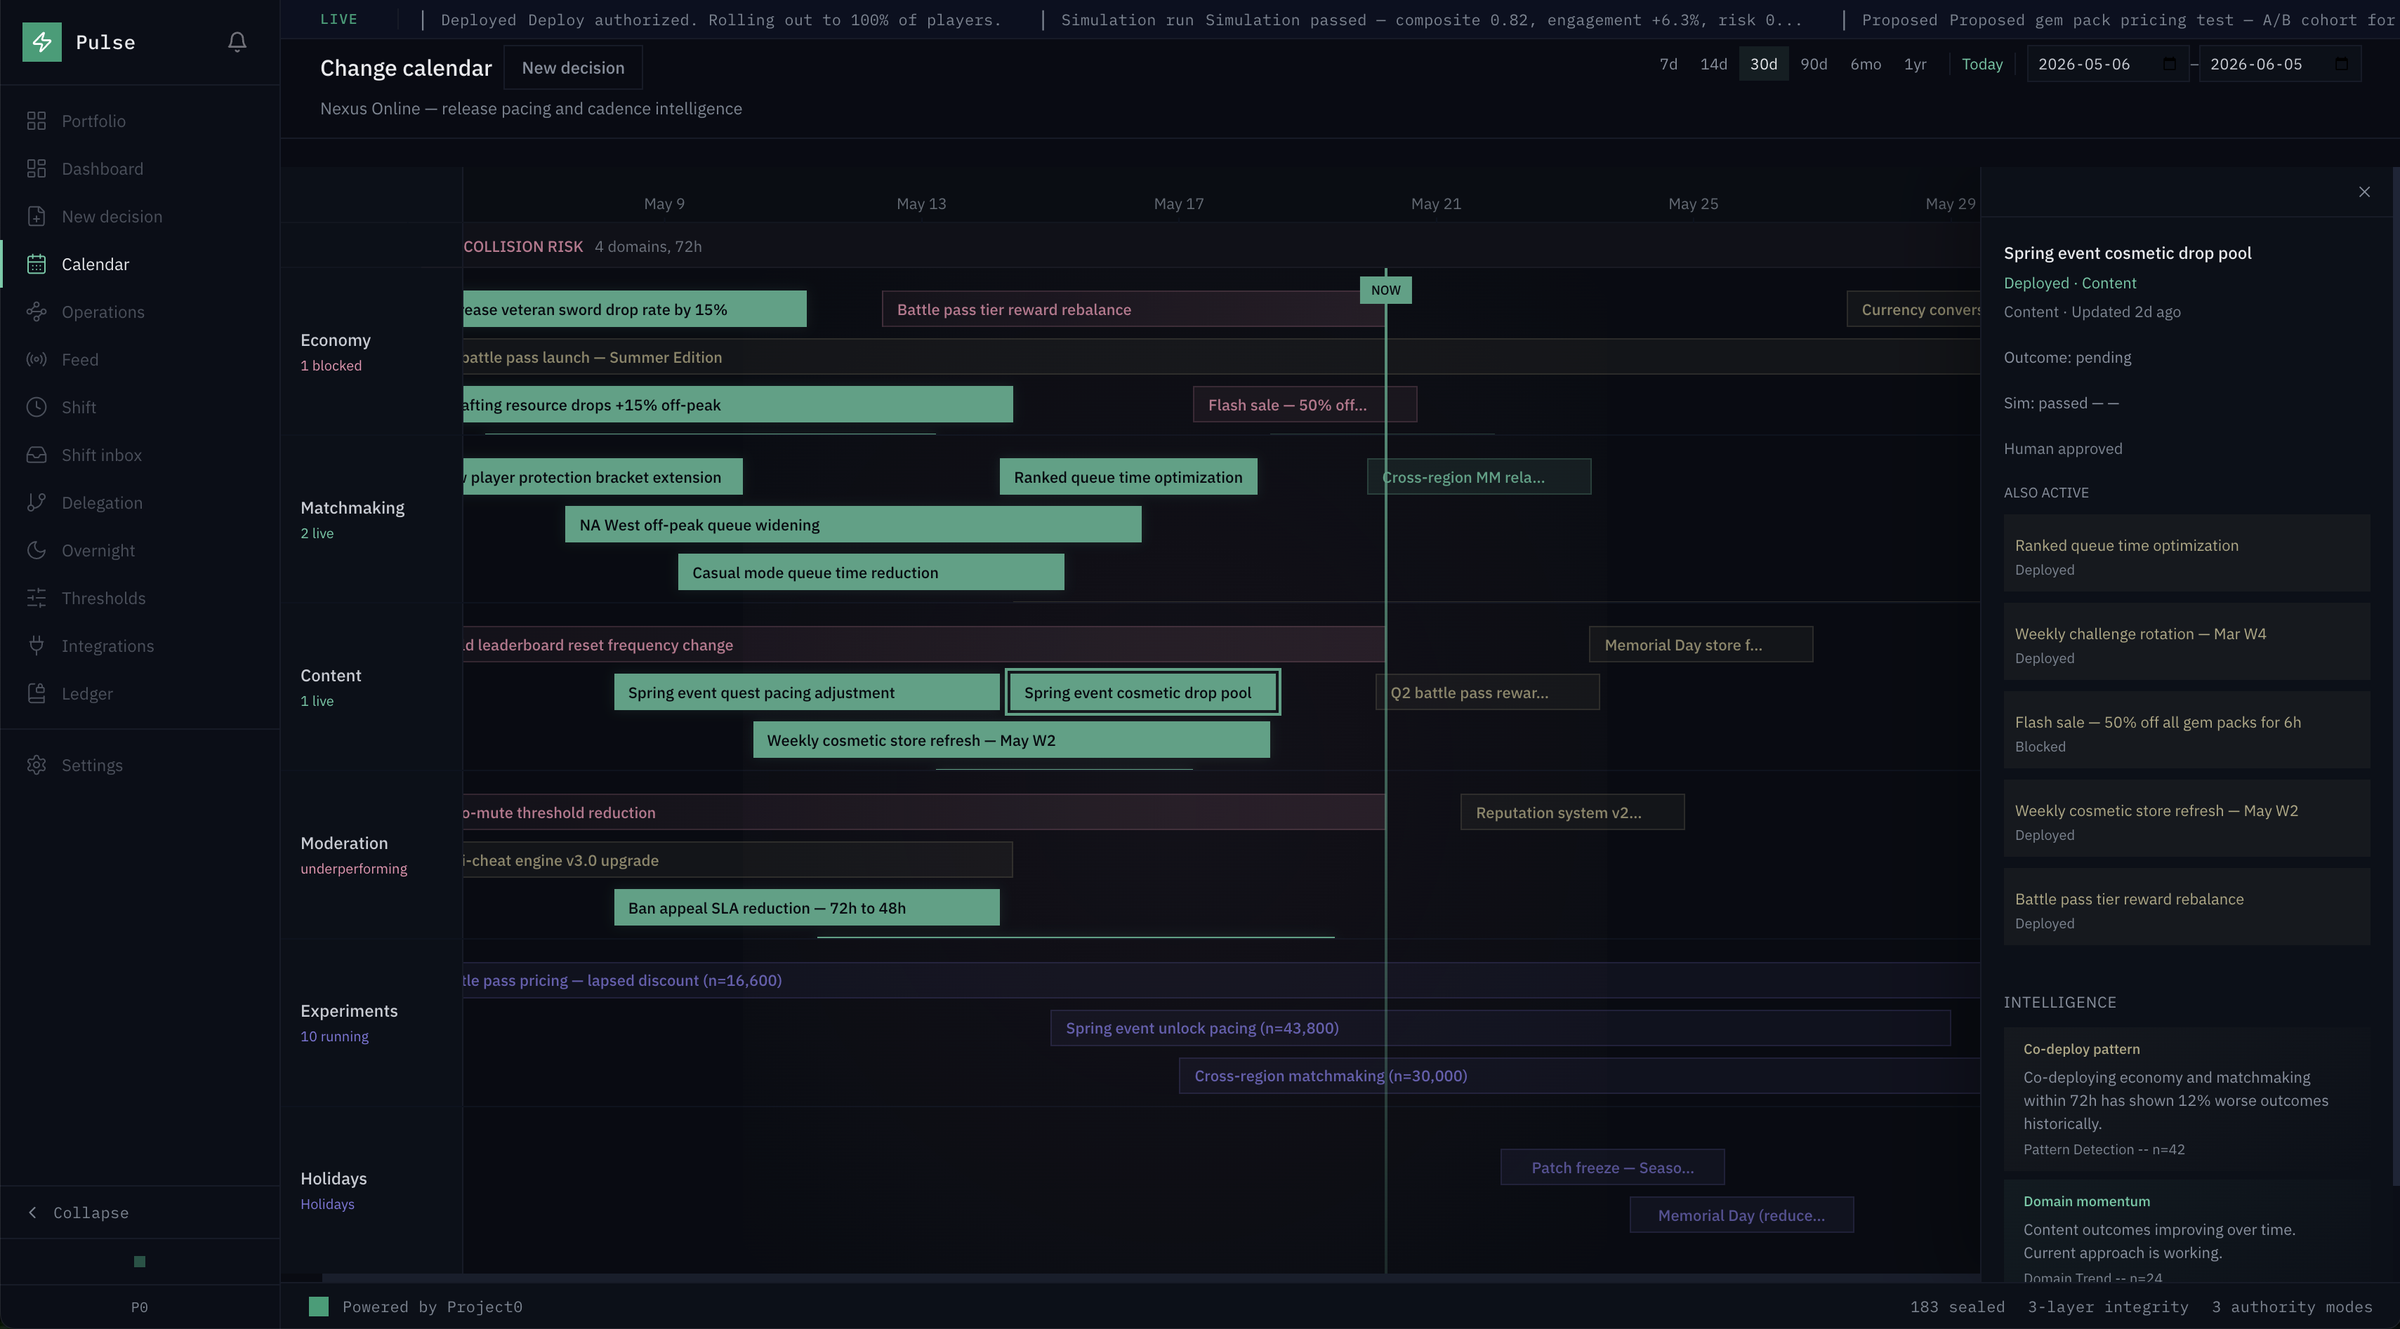The height and width of the screenshot is (1329, 2400).
Task: Click the Settings gear icon
Action: pyautogui.click(x=37, y=765)
